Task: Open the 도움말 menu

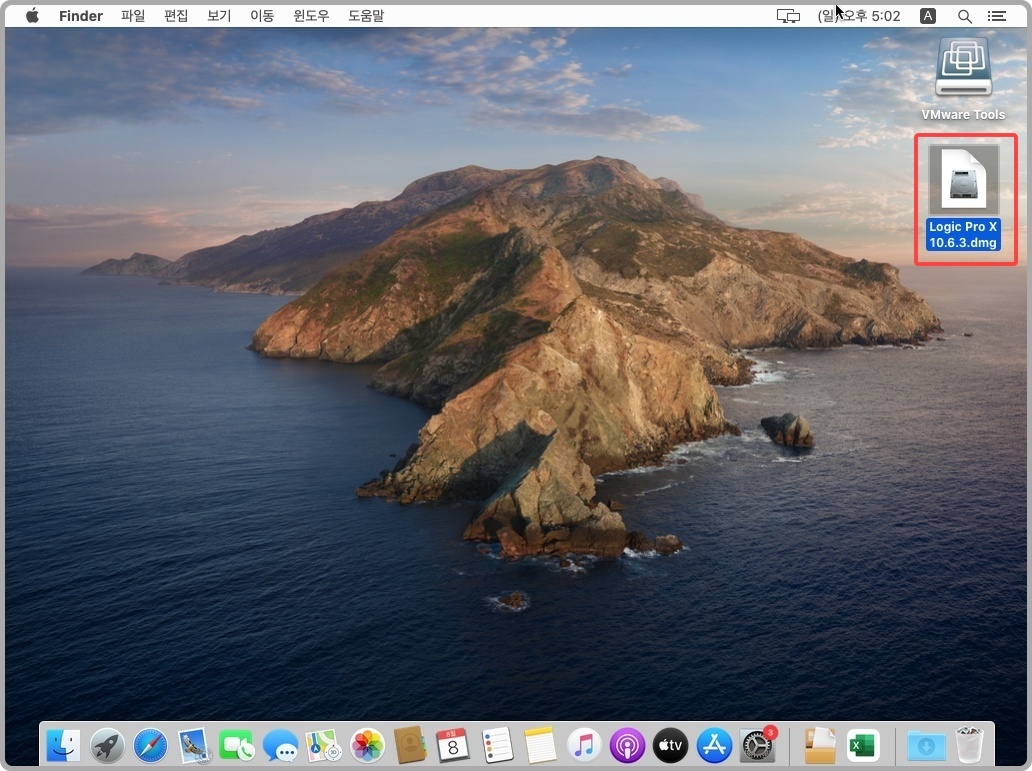Action: [366, 16]
